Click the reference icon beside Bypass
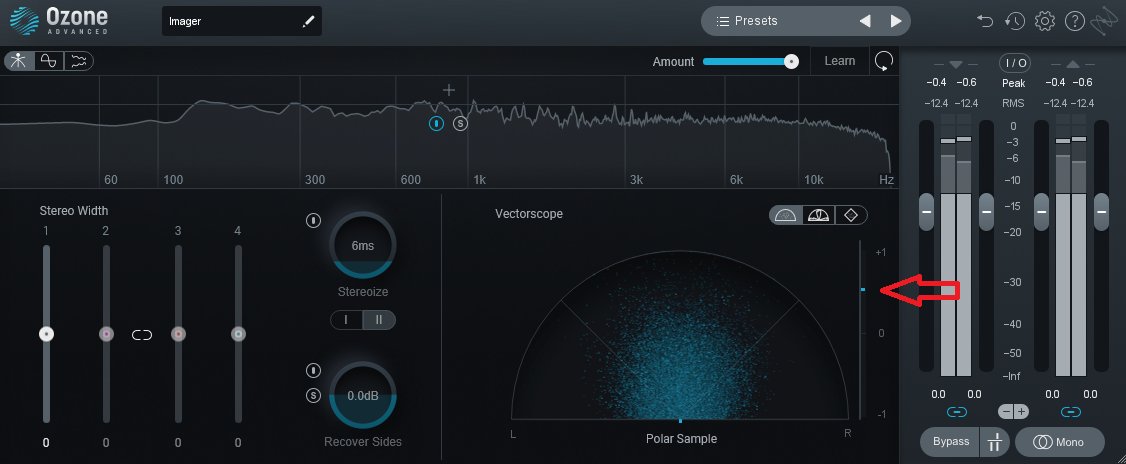The image size is (1126, 464). click(995, 442)
